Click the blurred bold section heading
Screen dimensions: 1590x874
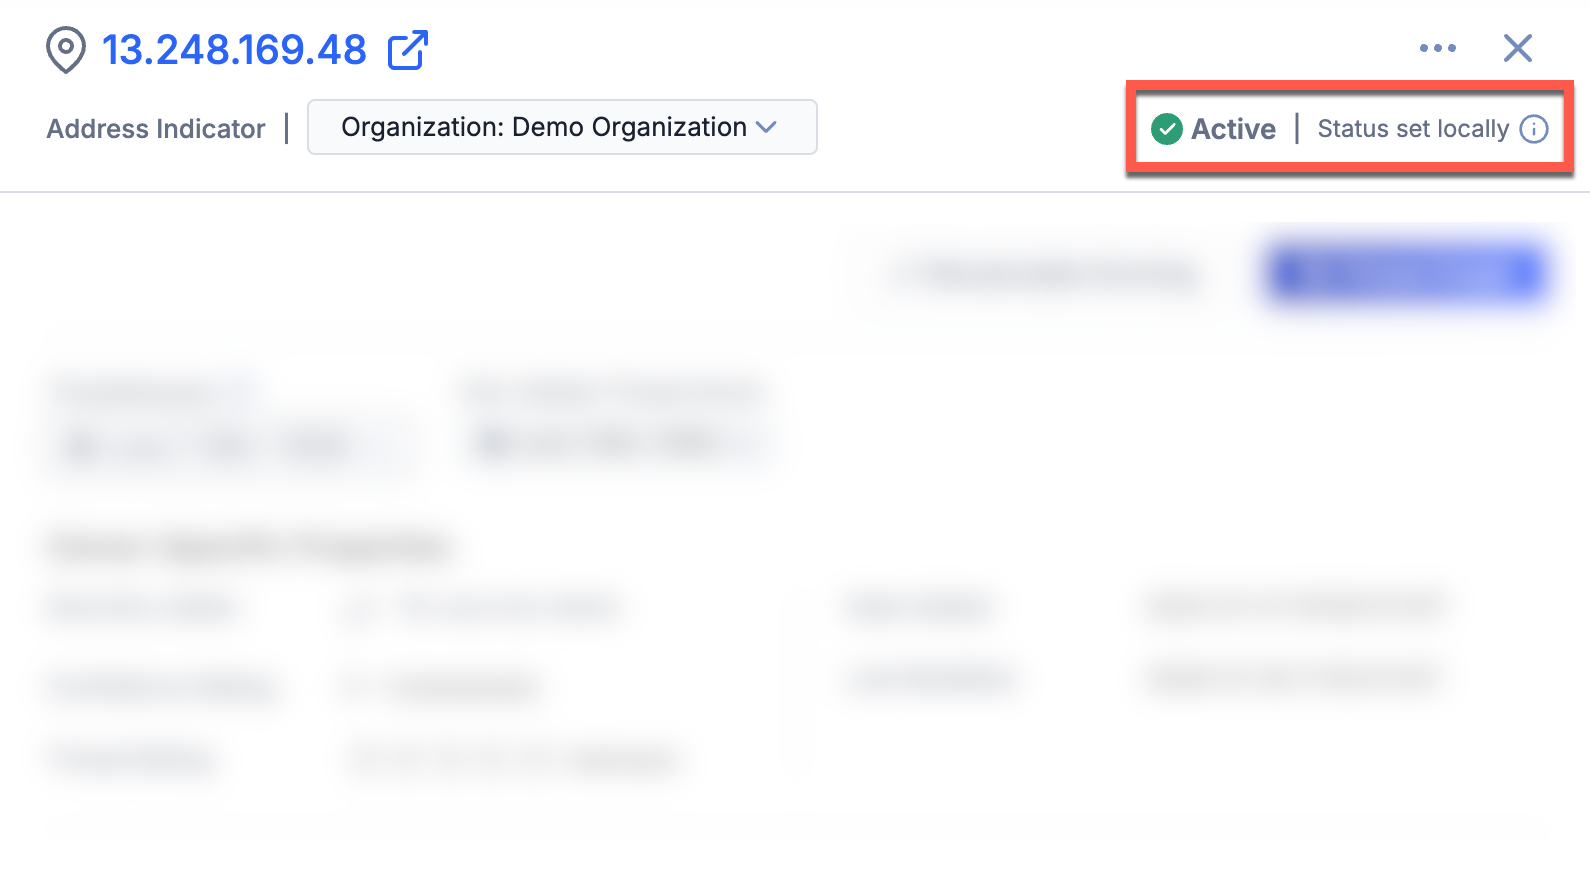point(250,547)
